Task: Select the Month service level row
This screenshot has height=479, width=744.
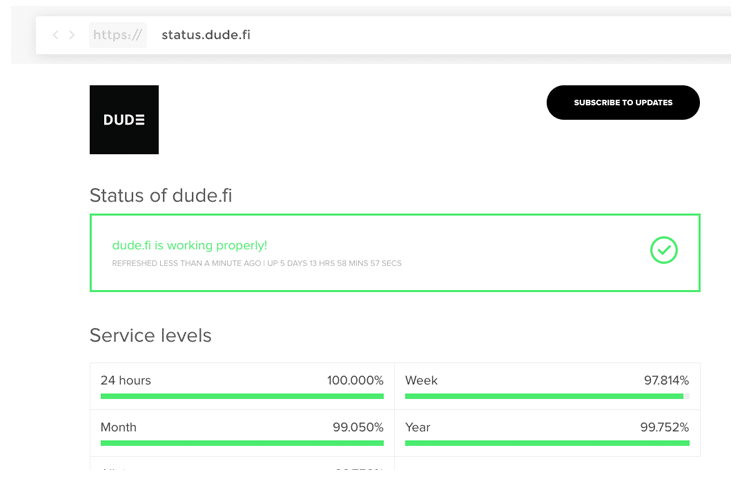Action: click(242, 433)
